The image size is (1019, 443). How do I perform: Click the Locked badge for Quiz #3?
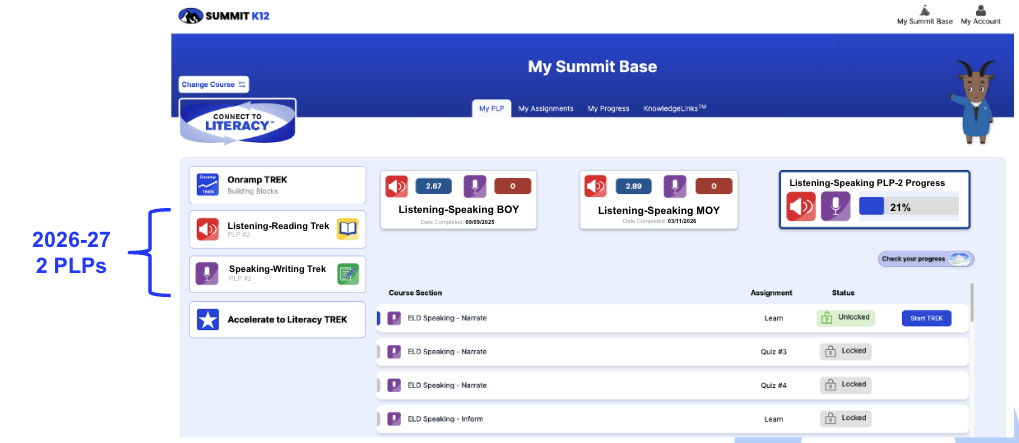click(x=845, y=351)
